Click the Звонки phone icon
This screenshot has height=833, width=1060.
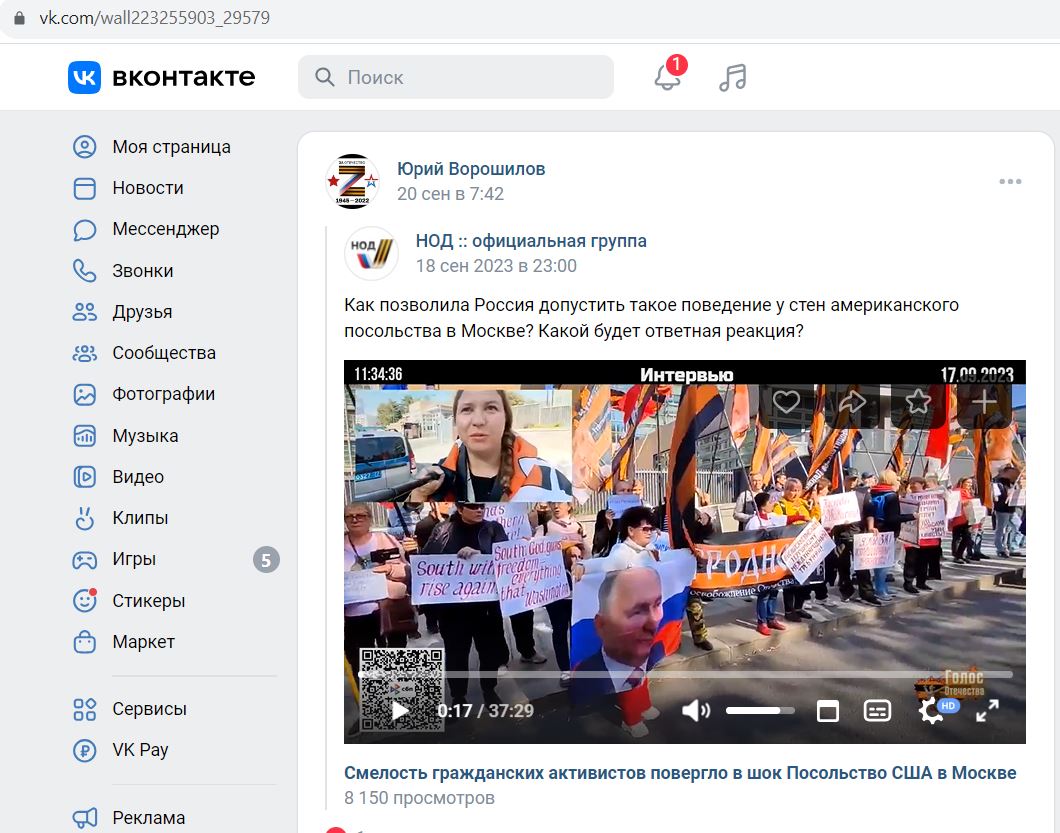[85, 270]
